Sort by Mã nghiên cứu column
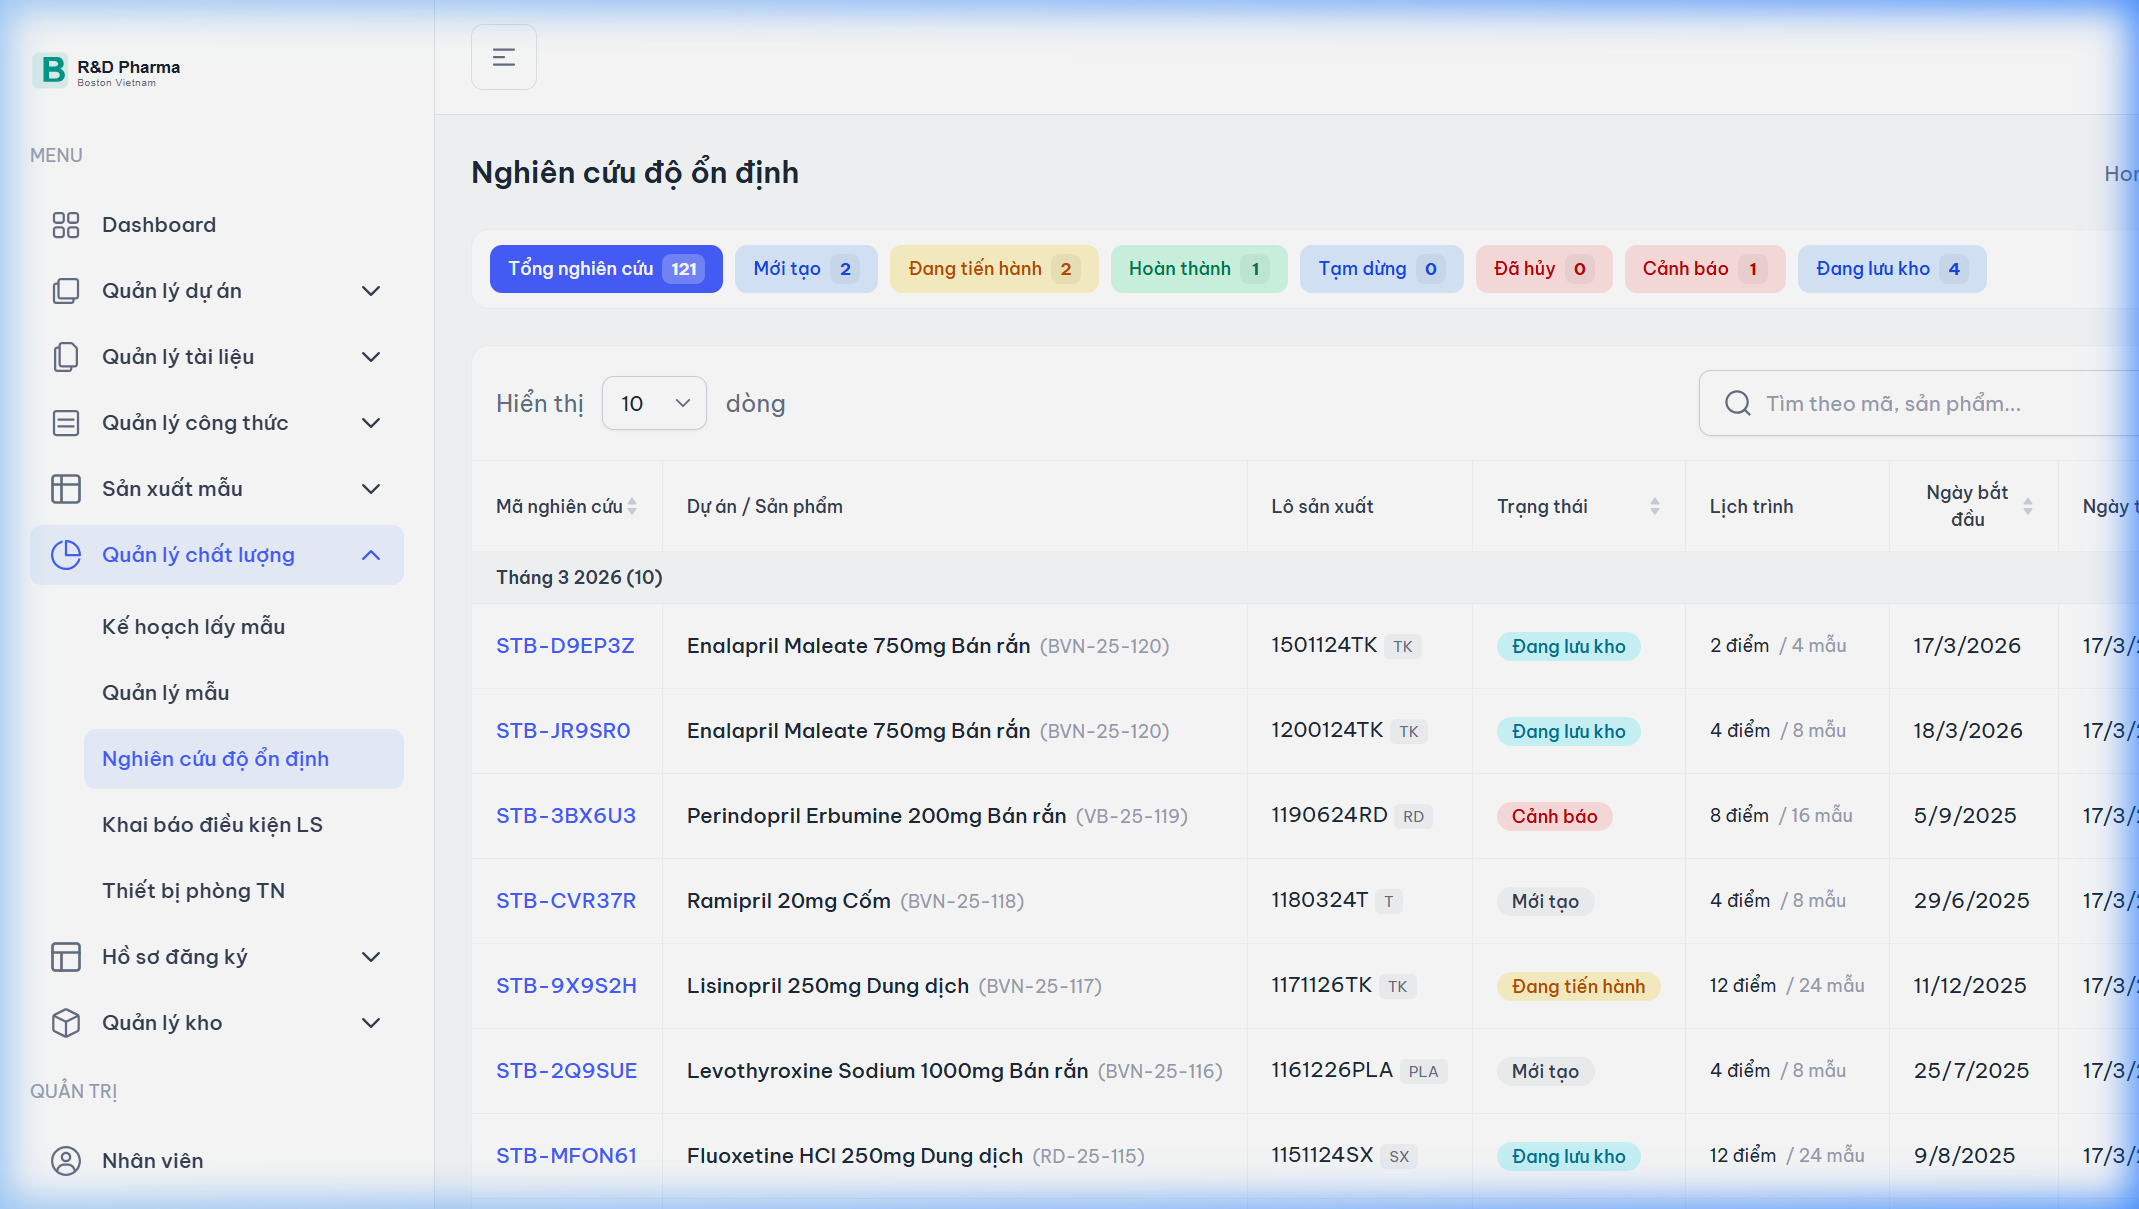 632,507
